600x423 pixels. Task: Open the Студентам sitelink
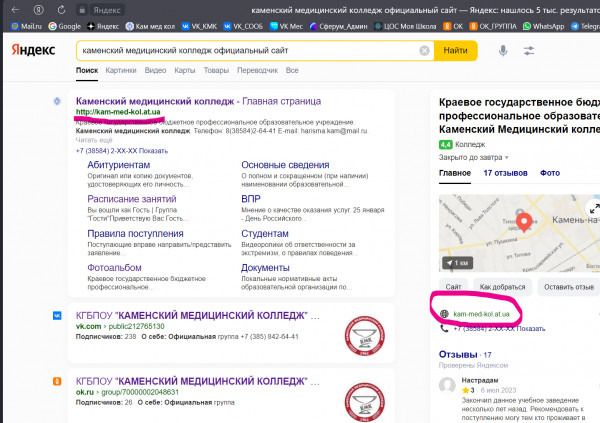(265, 234)
